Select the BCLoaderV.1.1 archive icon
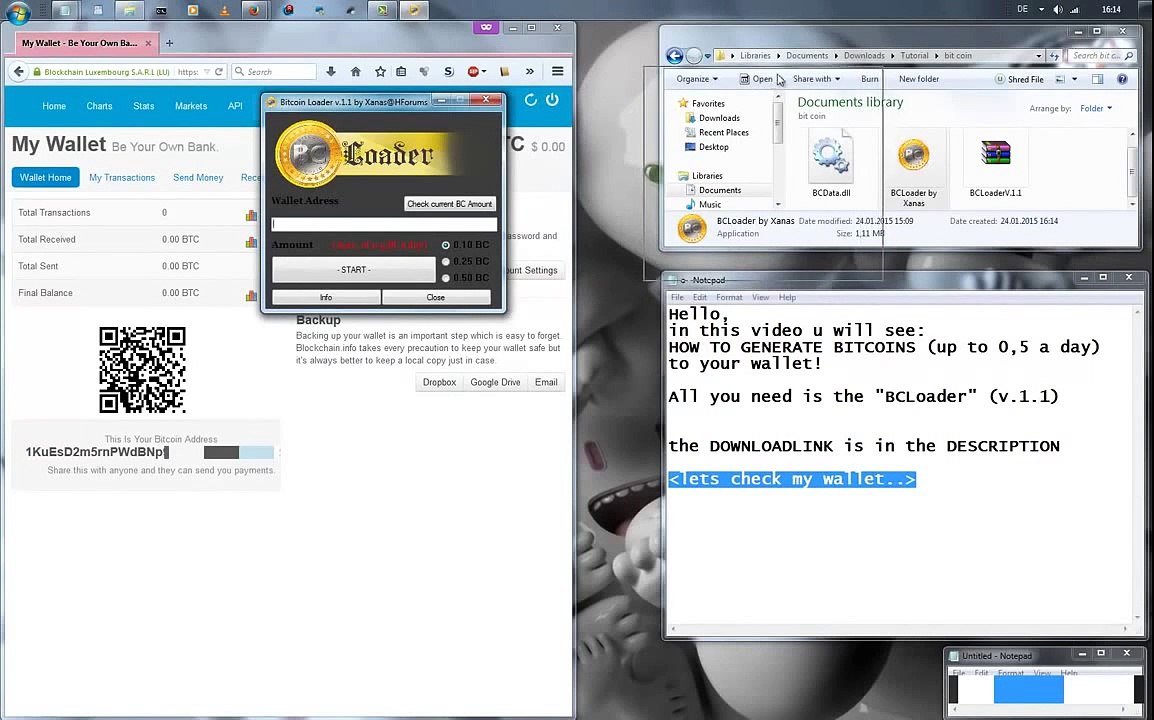 tap(995, 152)
